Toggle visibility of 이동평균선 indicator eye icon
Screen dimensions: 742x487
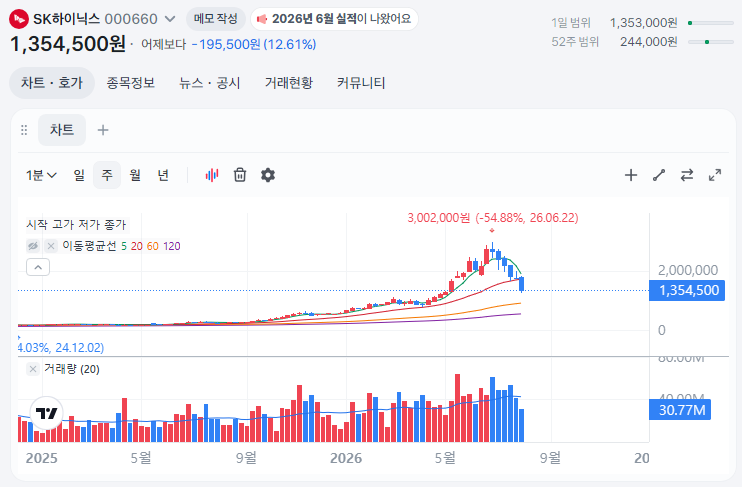[x=33, y=246]
